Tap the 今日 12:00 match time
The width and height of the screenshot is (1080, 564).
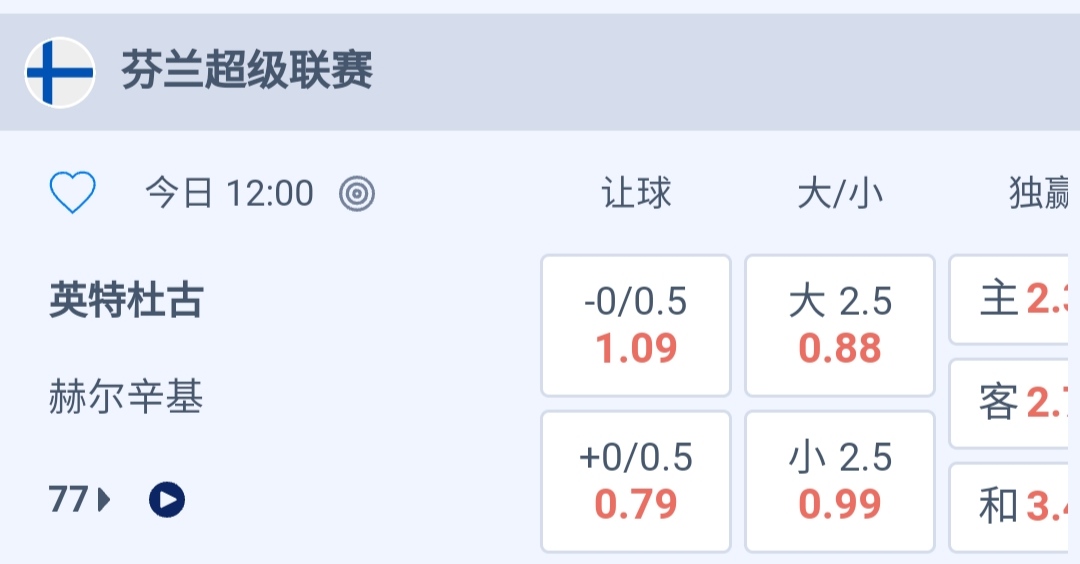pos(229,193)
